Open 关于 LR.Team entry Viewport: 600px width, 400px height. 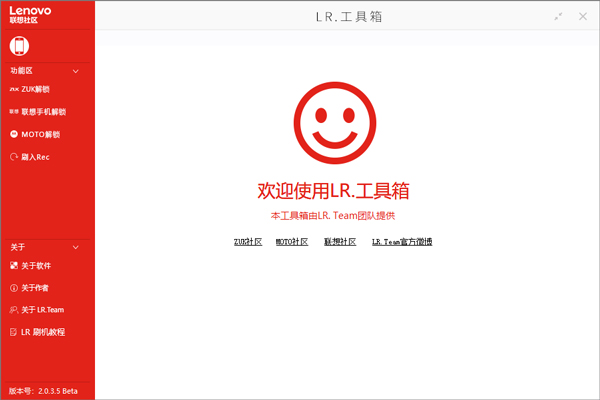(x=37, y=310)
